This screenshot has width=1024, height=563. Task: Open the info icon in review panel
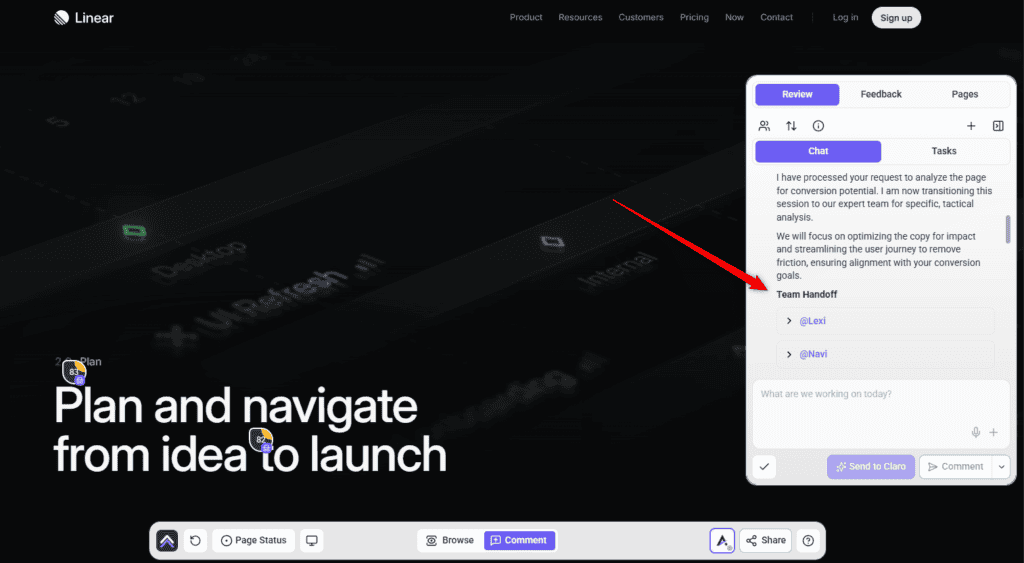(818, 126)
